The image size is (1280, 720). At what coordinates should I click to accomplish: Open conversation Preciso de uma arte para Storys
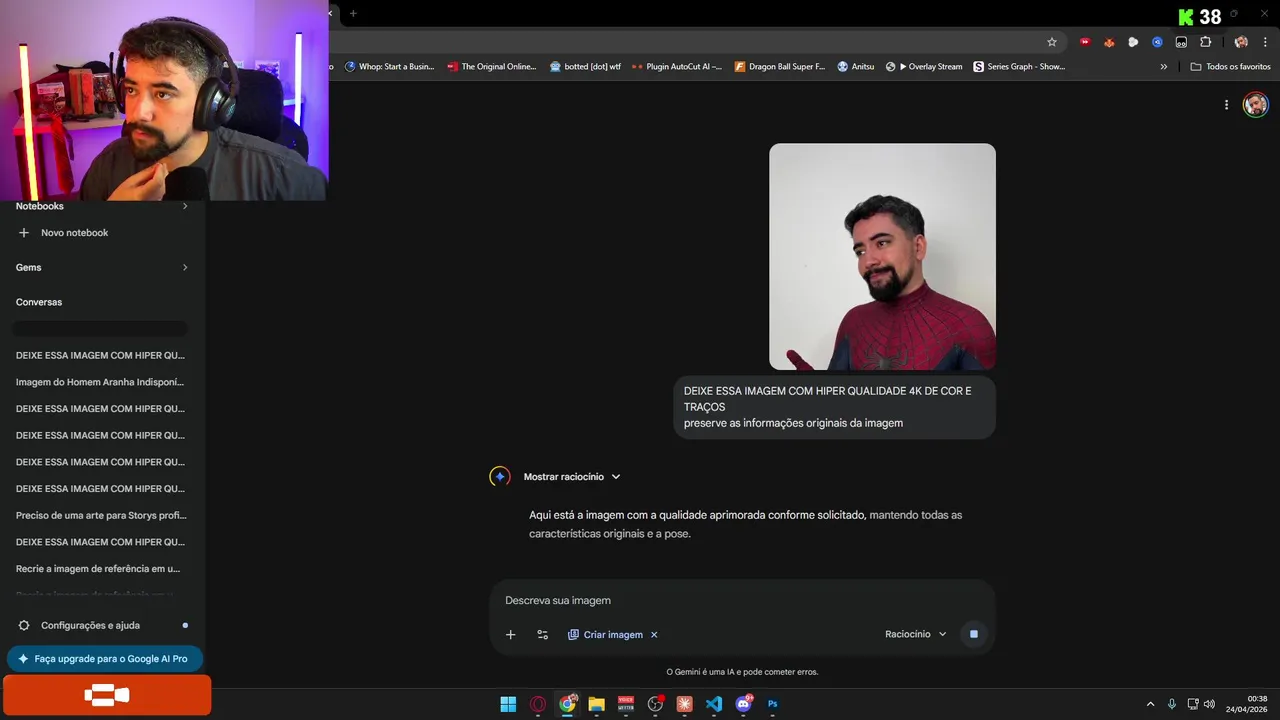pyautogui.click(x=100, y=515)
